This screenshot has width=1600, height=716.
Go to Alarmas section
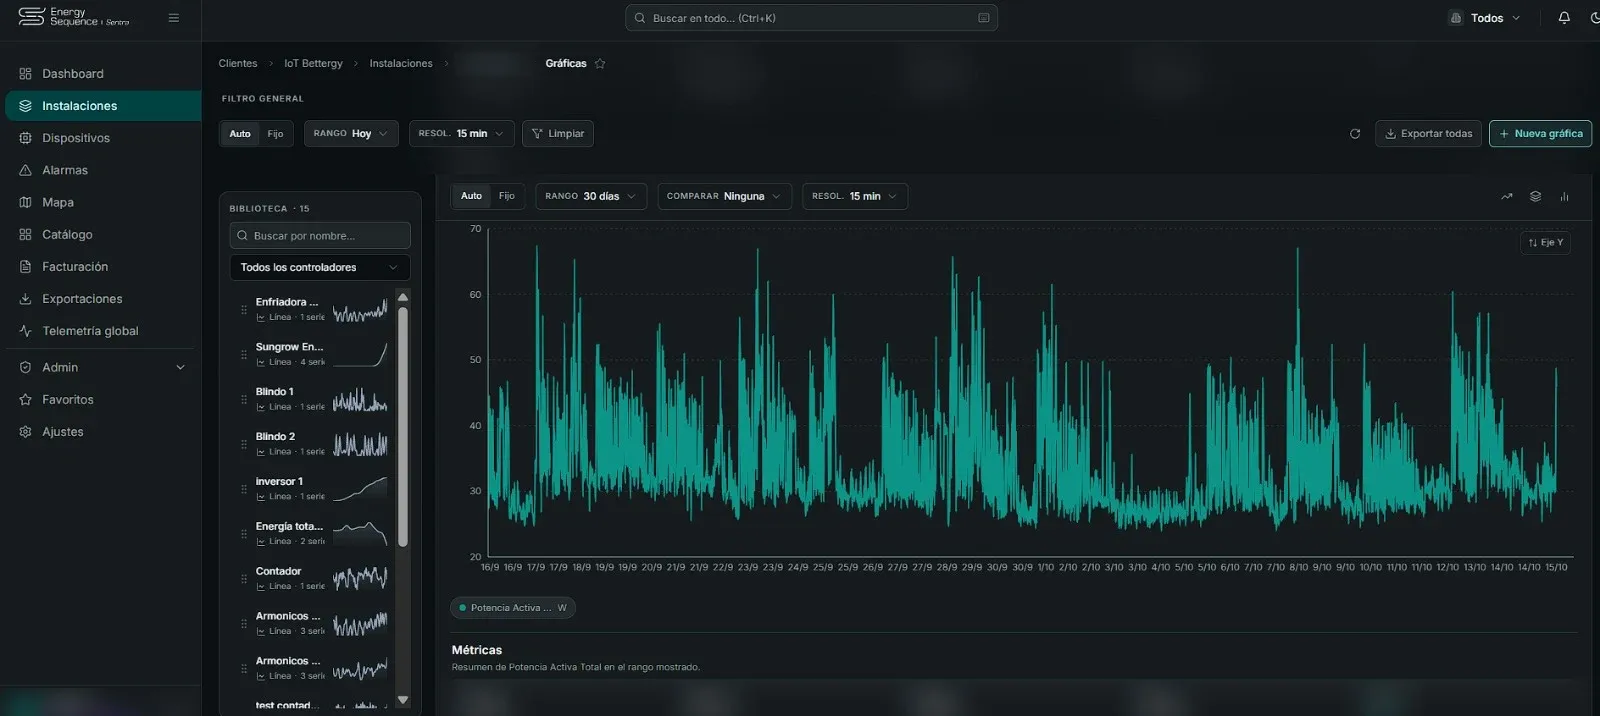(x=100, y=170)
